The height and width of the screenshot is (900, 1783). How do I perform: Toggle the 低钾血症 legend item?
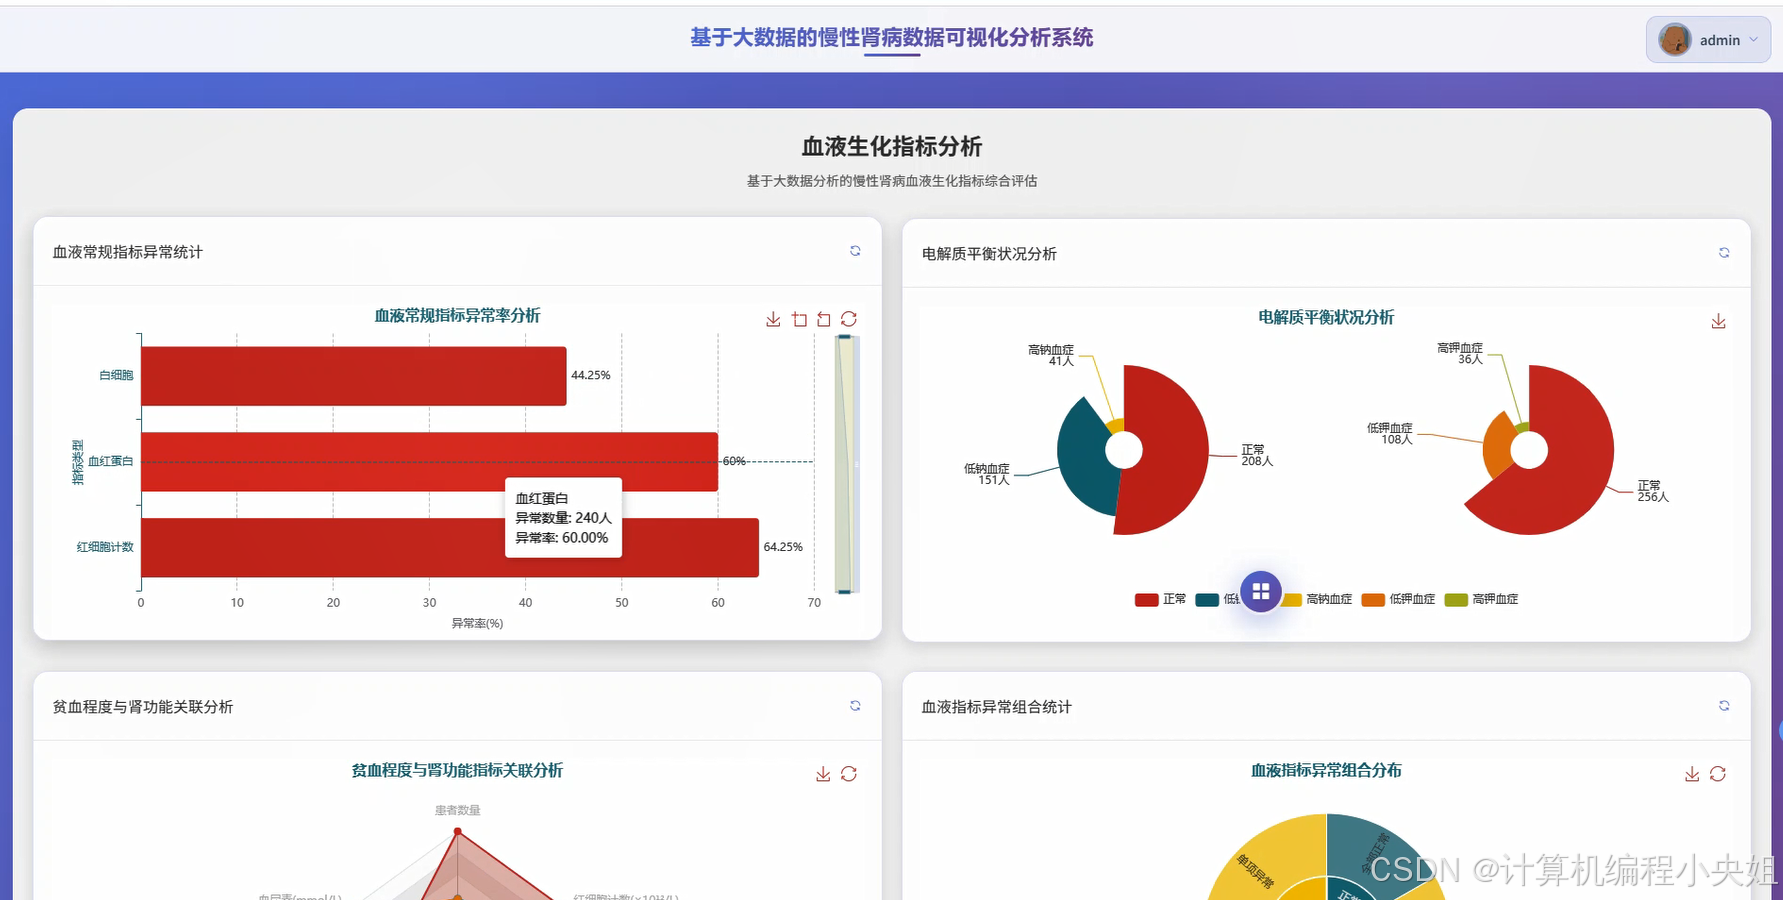1398,599
